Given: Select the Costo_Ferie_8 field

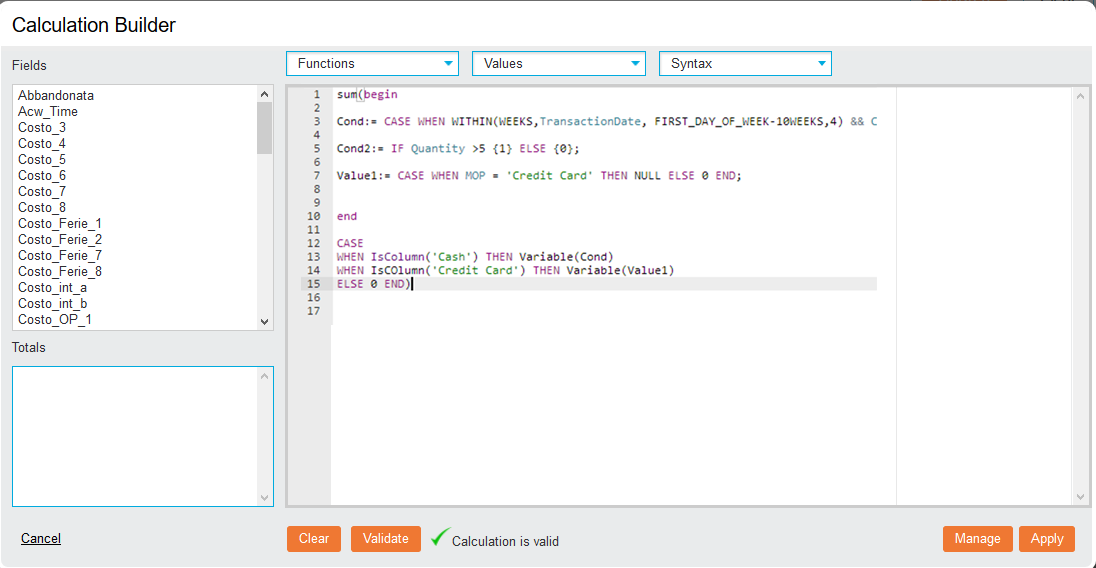Looking at the screenshot, I should coord(60,272).
